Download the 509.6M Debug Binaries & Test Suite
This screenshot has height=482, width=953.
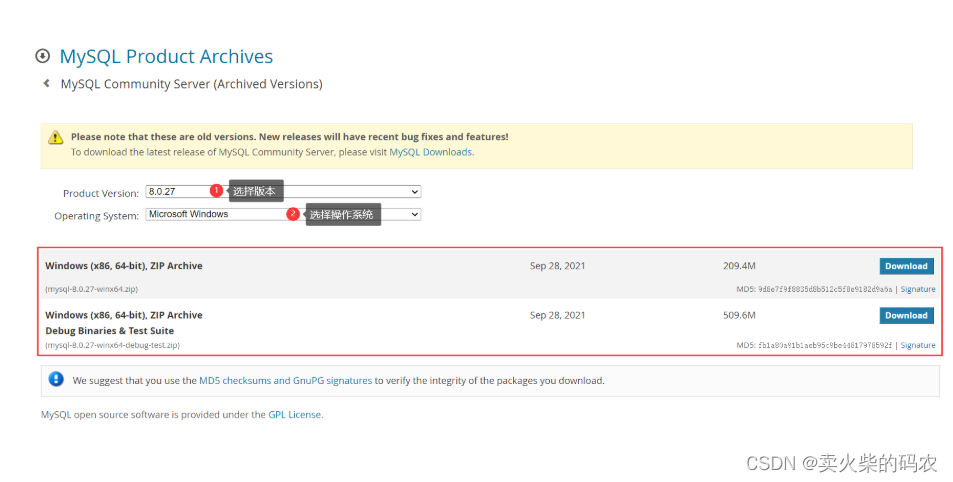[x=906, y=315]
